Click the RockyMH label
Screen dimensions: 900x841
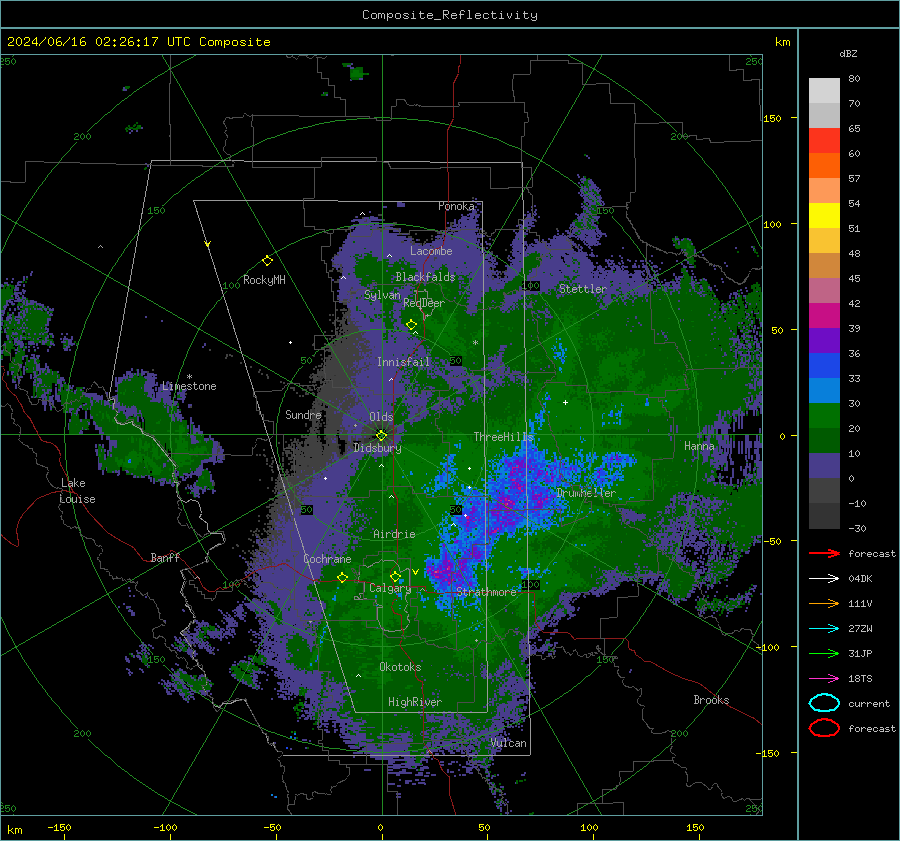[264, 280]
